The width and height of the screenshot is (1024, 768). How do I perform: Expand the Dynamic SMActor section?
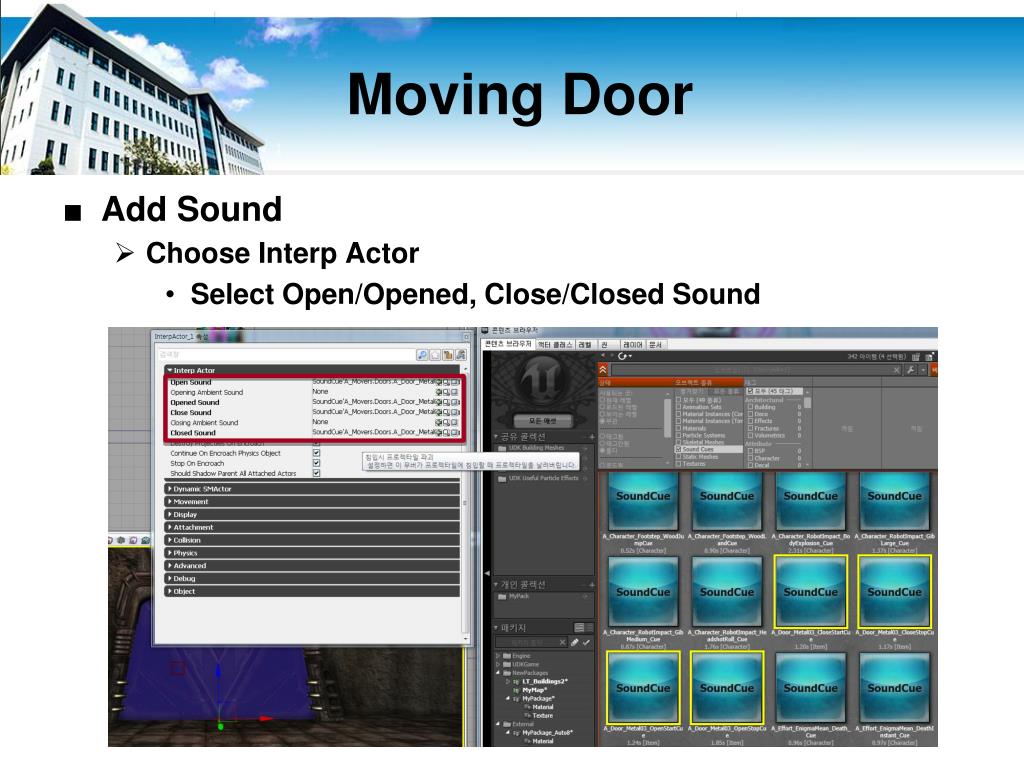pos(169,488)
